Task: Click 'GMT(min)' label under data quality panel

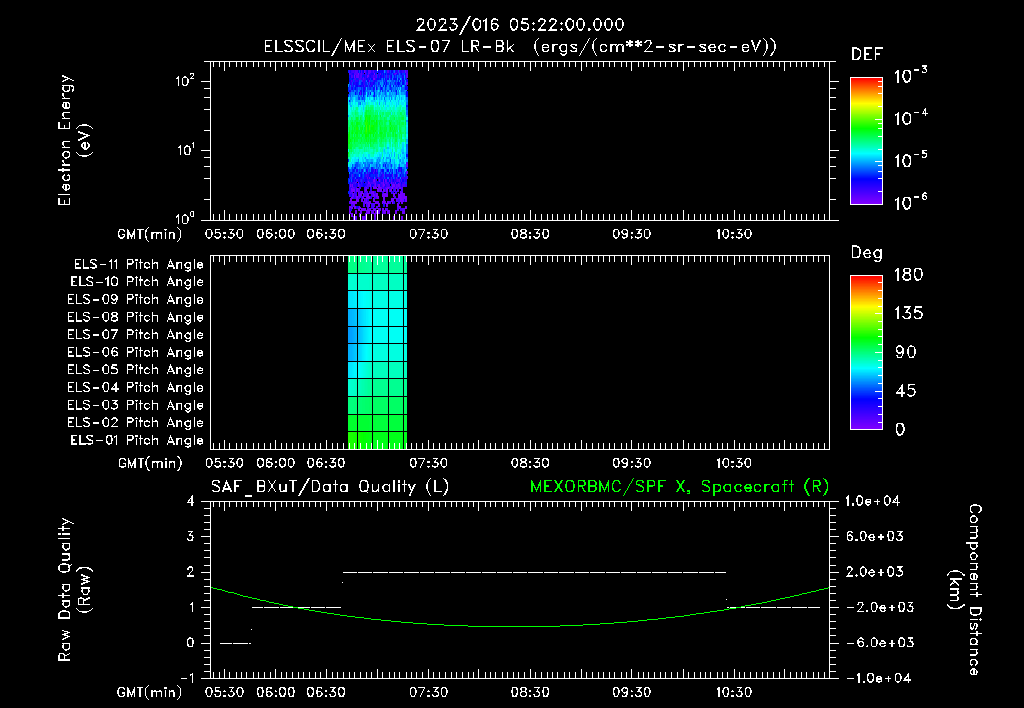Action: click(x=150, y=692)
